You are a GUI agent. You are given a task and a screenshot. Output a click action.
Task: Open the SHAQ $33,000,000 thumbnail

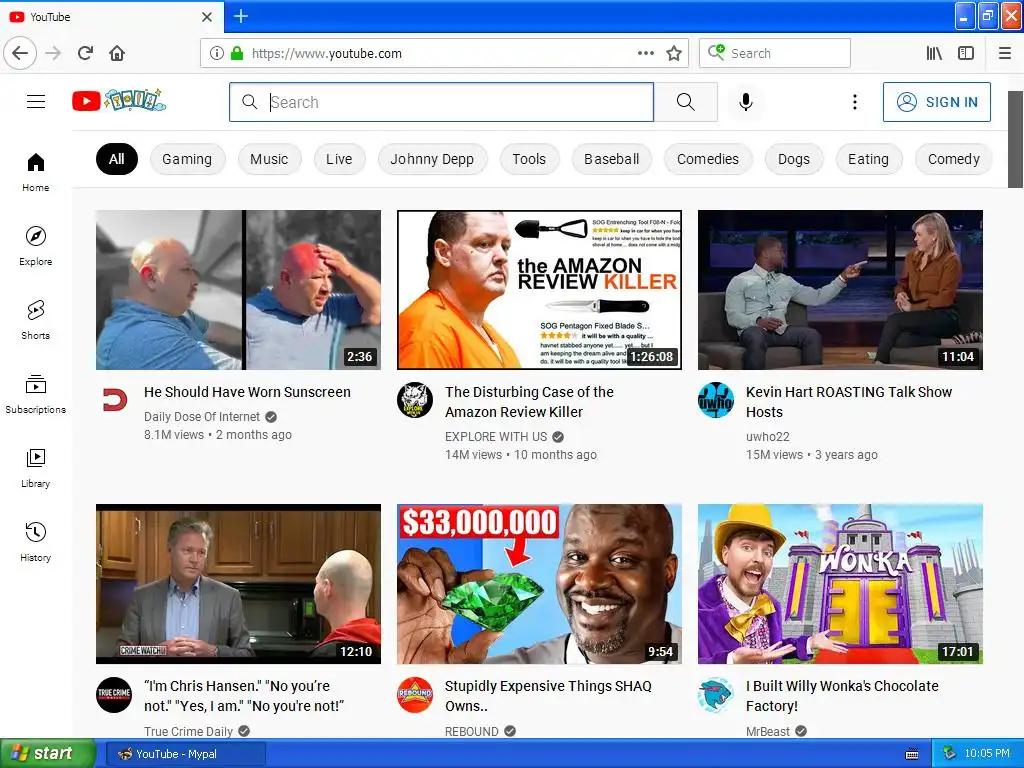point(539,584)
